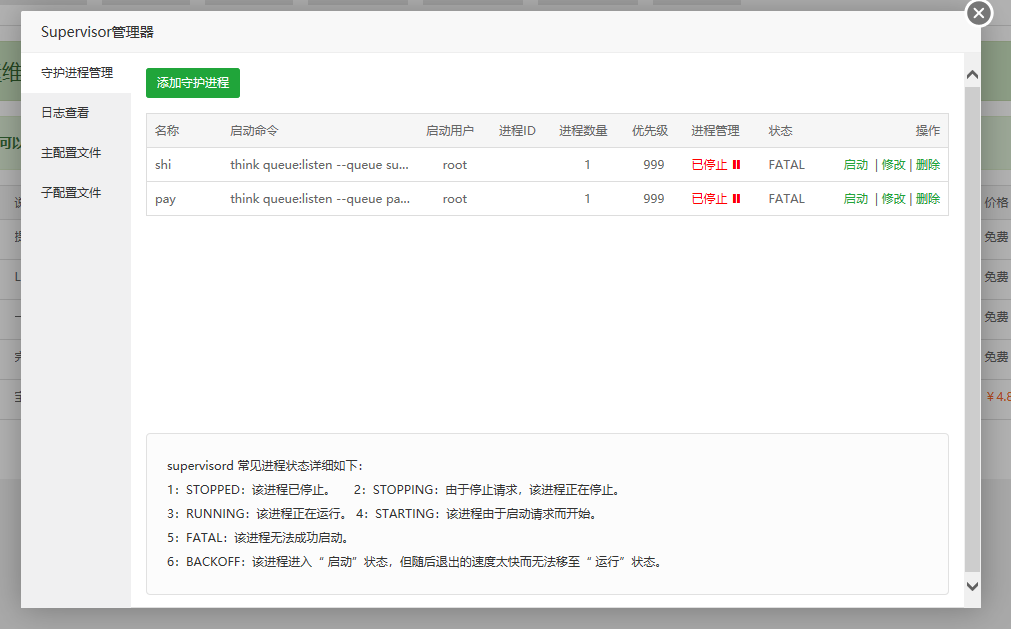Screen dimensions: 1011x629
Task: Click the STOPPED status description text
Action: pyautogui.click(x=250, y=490)
